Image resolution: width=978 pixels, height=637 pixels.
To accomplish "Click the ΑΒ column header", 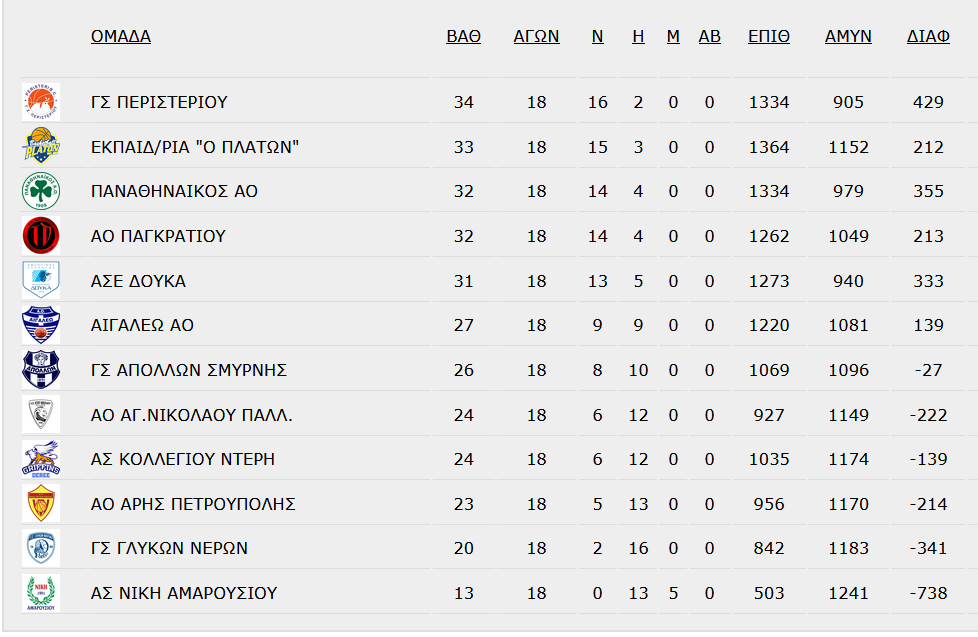I will pyautogui.click(x=709, y=36).
